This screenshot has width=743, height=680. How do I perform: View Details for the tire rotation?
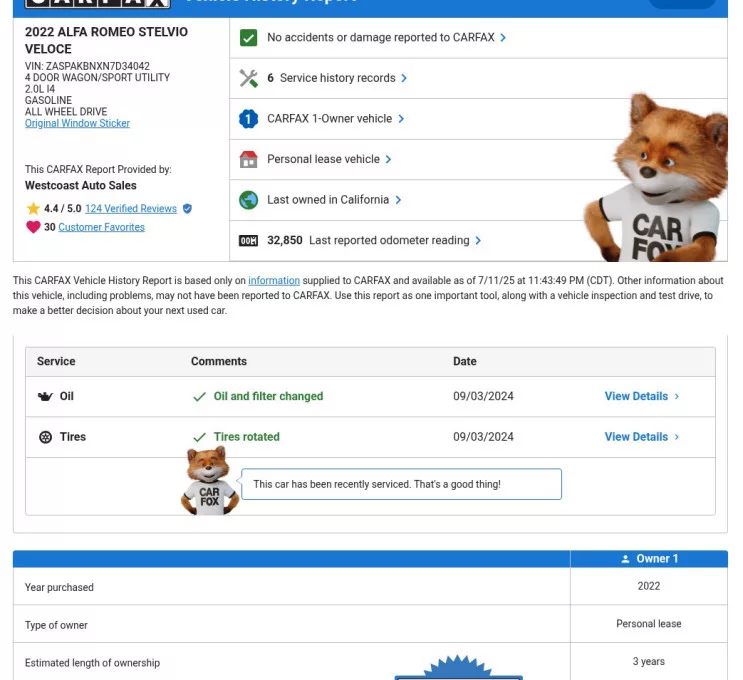pos(641,437)
